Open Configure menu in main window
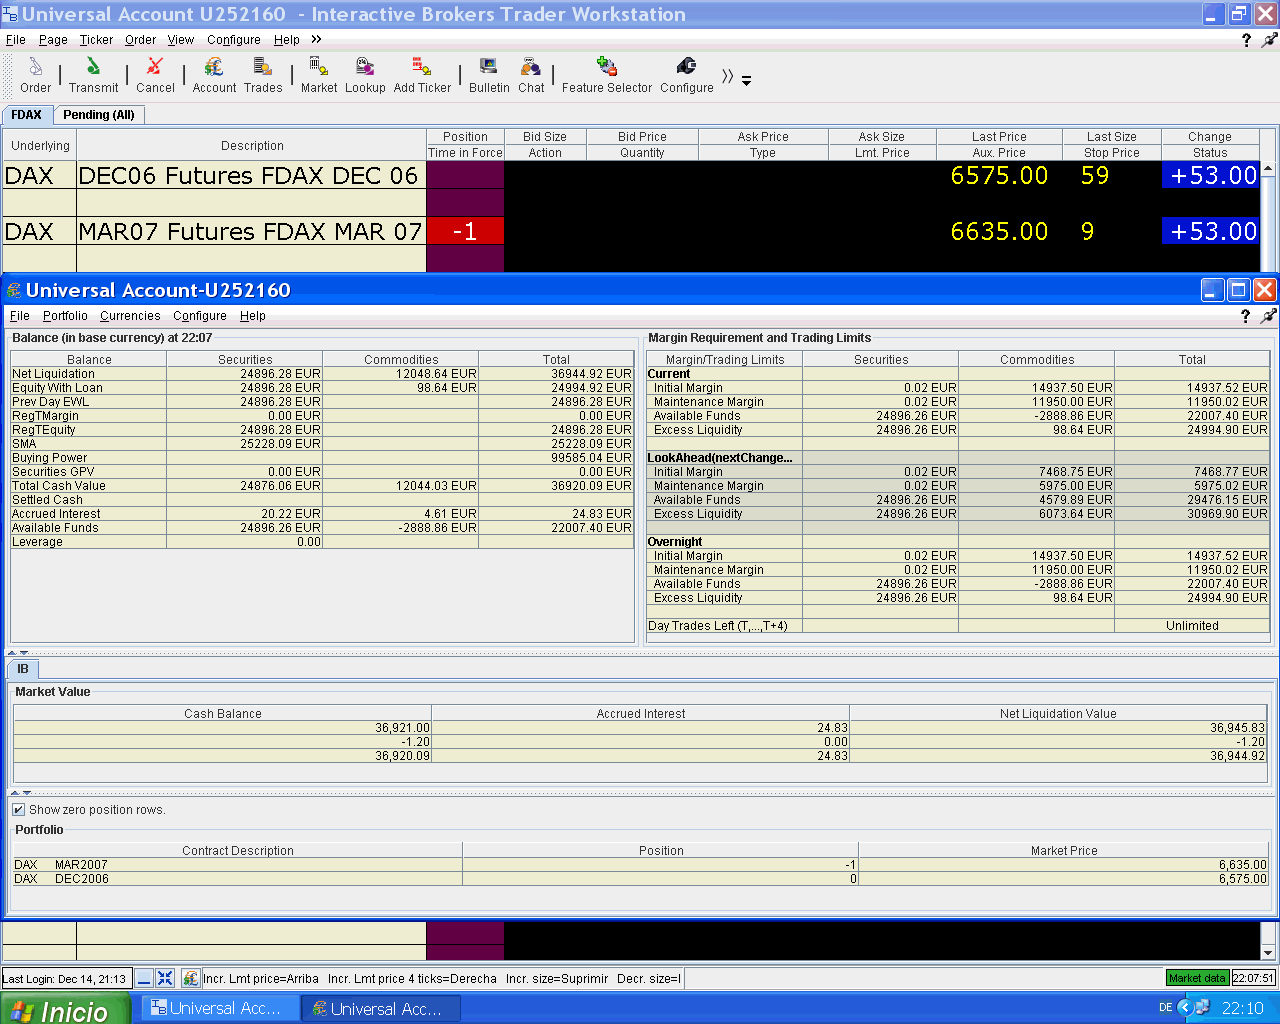 pyautogui.click(x=234, y=40)
